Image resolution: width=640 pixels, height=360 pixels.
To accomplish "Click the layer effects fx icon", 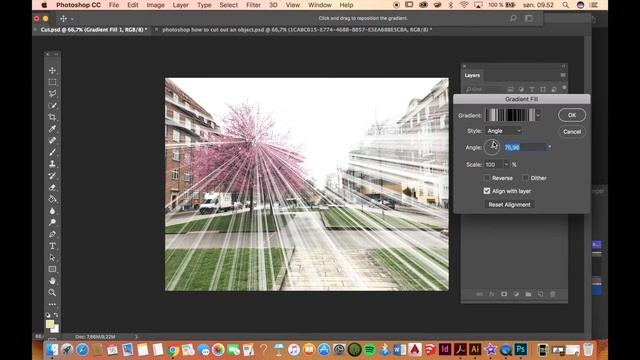I will coord(492,294).
